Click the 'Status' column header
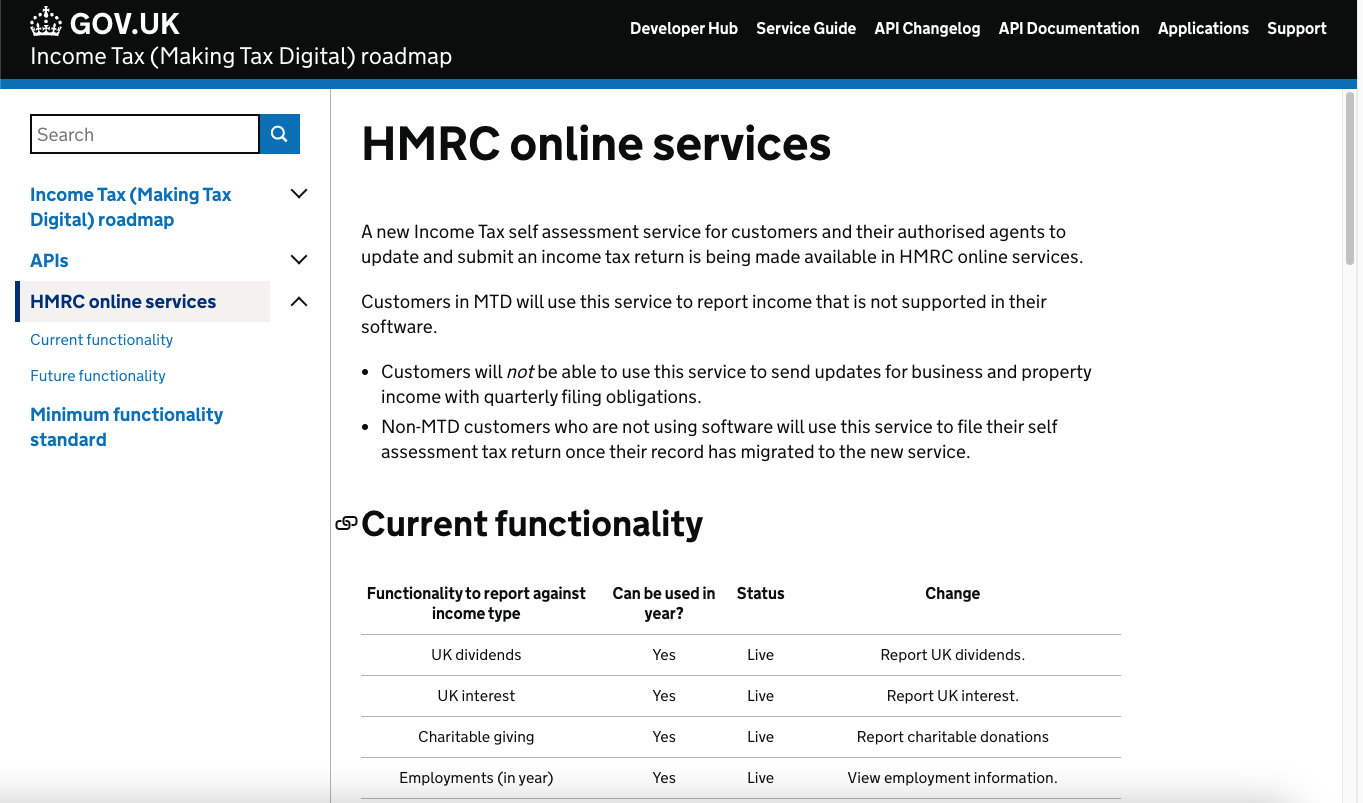Screen dimensions: 1363x803 [x=760, y=593]
